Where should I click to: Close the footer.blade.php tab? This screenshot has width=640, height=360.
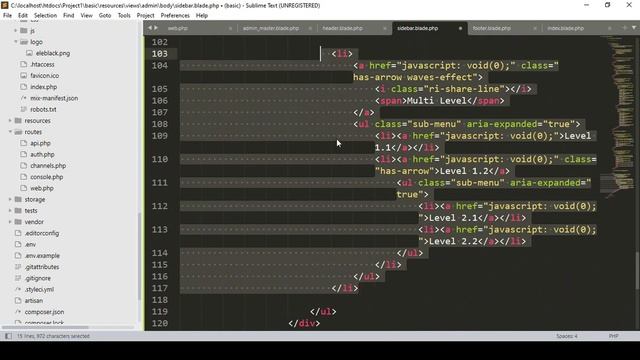click(535, 28)
